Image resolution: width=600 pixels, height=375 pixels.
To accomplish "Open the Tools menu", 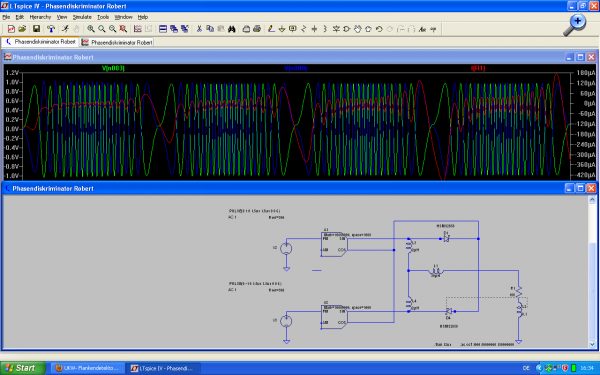I will click(103, 17).
